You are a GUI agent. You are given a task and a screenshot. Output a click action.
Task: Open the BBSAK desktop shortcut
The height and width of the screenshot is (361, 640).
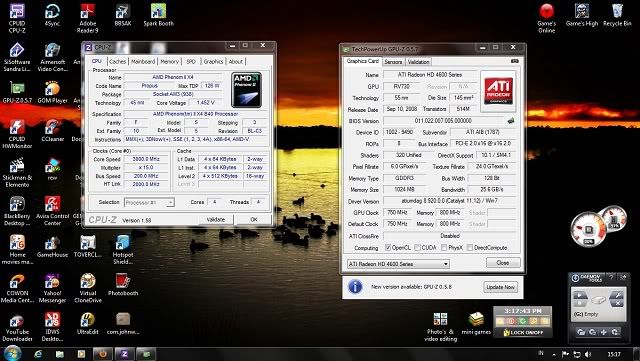tap(123, 16)
